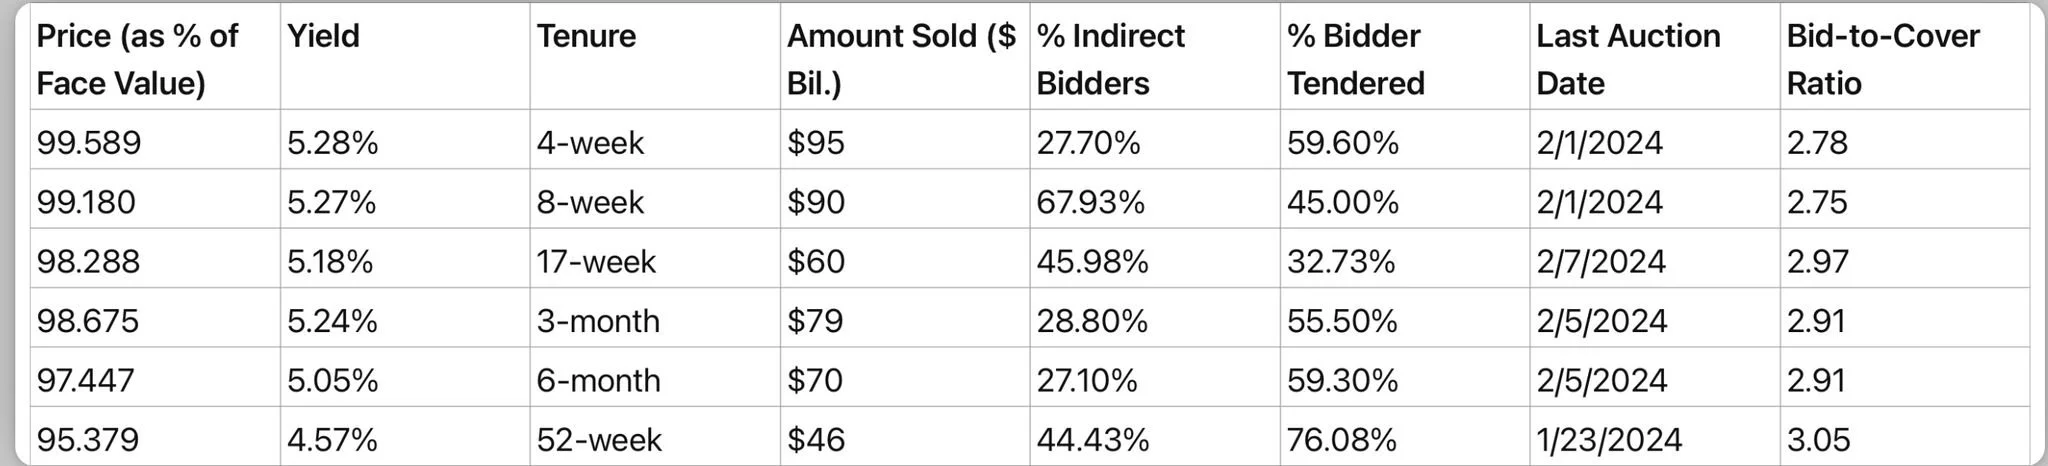This screenshot has height=466, width=2048.
Task: Select the Bid-to-Cover Ratio header cell
Action: point(1882,59)
